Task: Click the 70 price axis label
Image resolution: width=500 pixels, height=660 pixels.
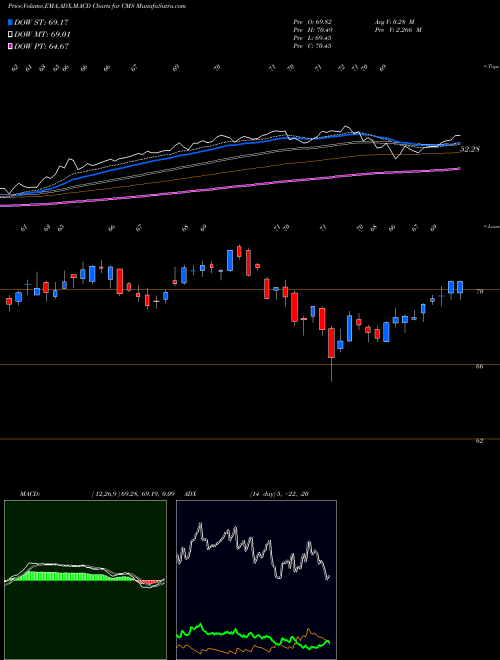Action: click(479, 291)
